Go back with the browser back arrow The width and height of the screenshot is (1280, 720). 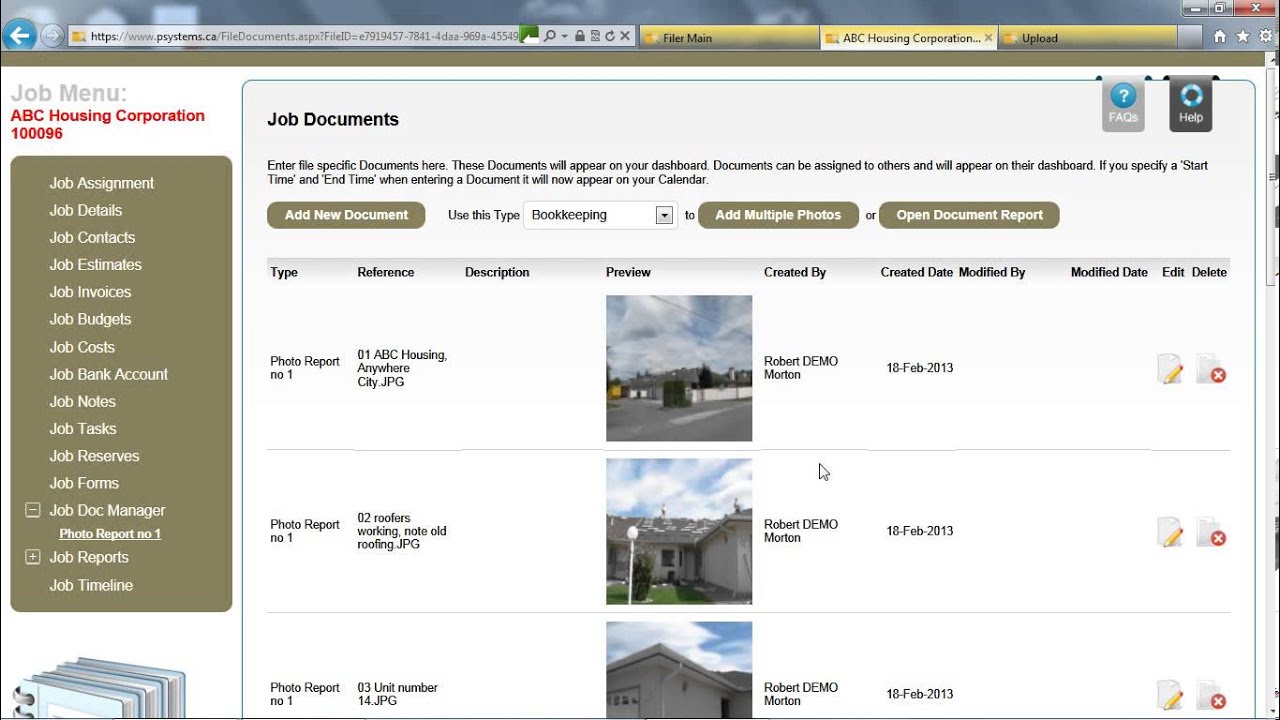[19, 36]
